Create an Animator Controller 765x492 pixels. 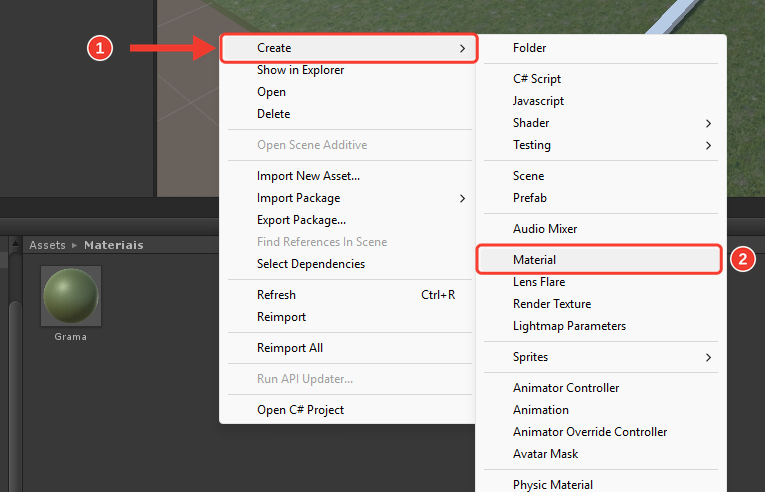(x=601, y=388)
